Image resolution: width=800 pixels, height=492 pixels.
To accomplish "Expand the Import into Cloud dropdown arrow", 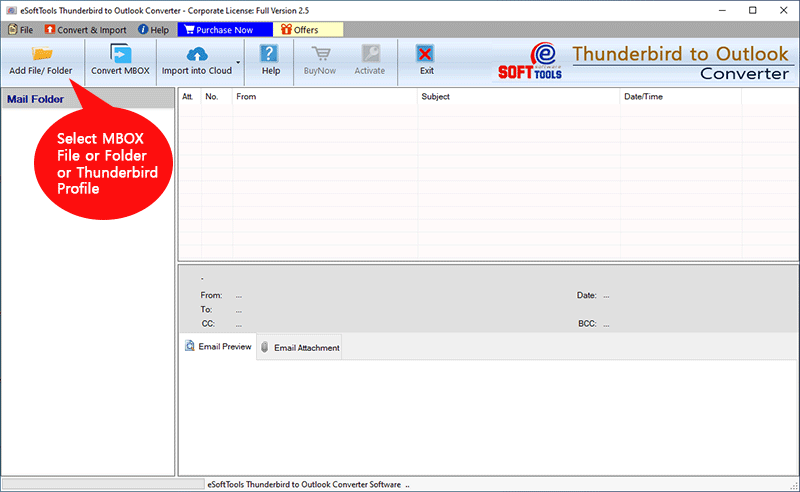I will pyautogui.click(x=238, y=62).
